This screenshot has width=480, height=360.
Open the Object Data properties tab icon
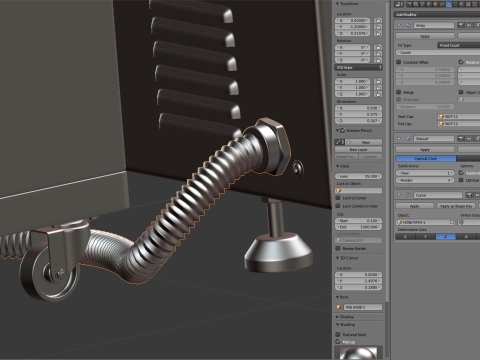[455, 4]
